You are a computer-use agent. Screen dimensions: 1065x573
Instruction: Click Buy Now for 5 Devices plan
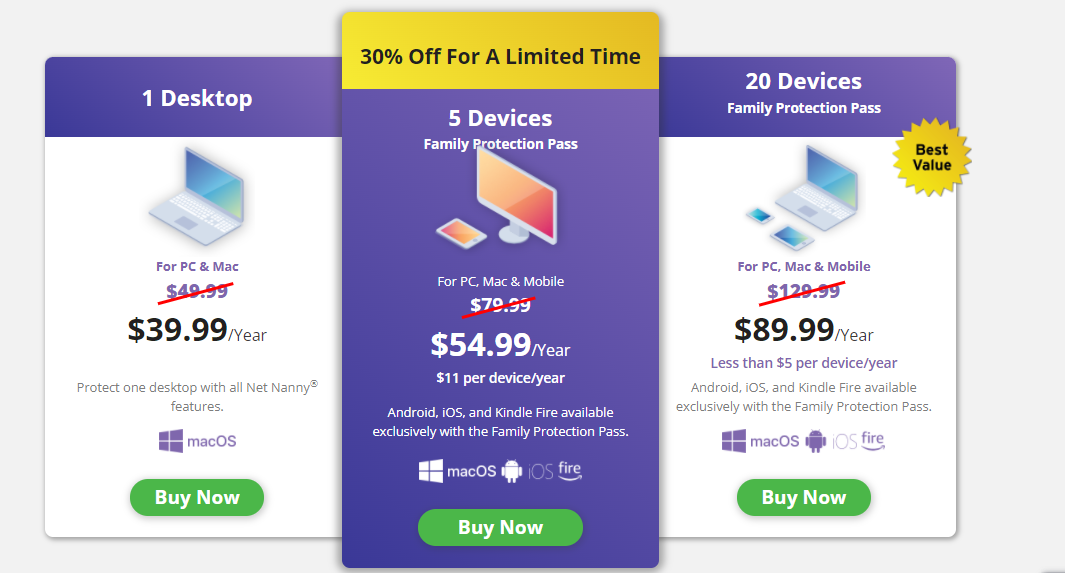[x=501, y=527]
